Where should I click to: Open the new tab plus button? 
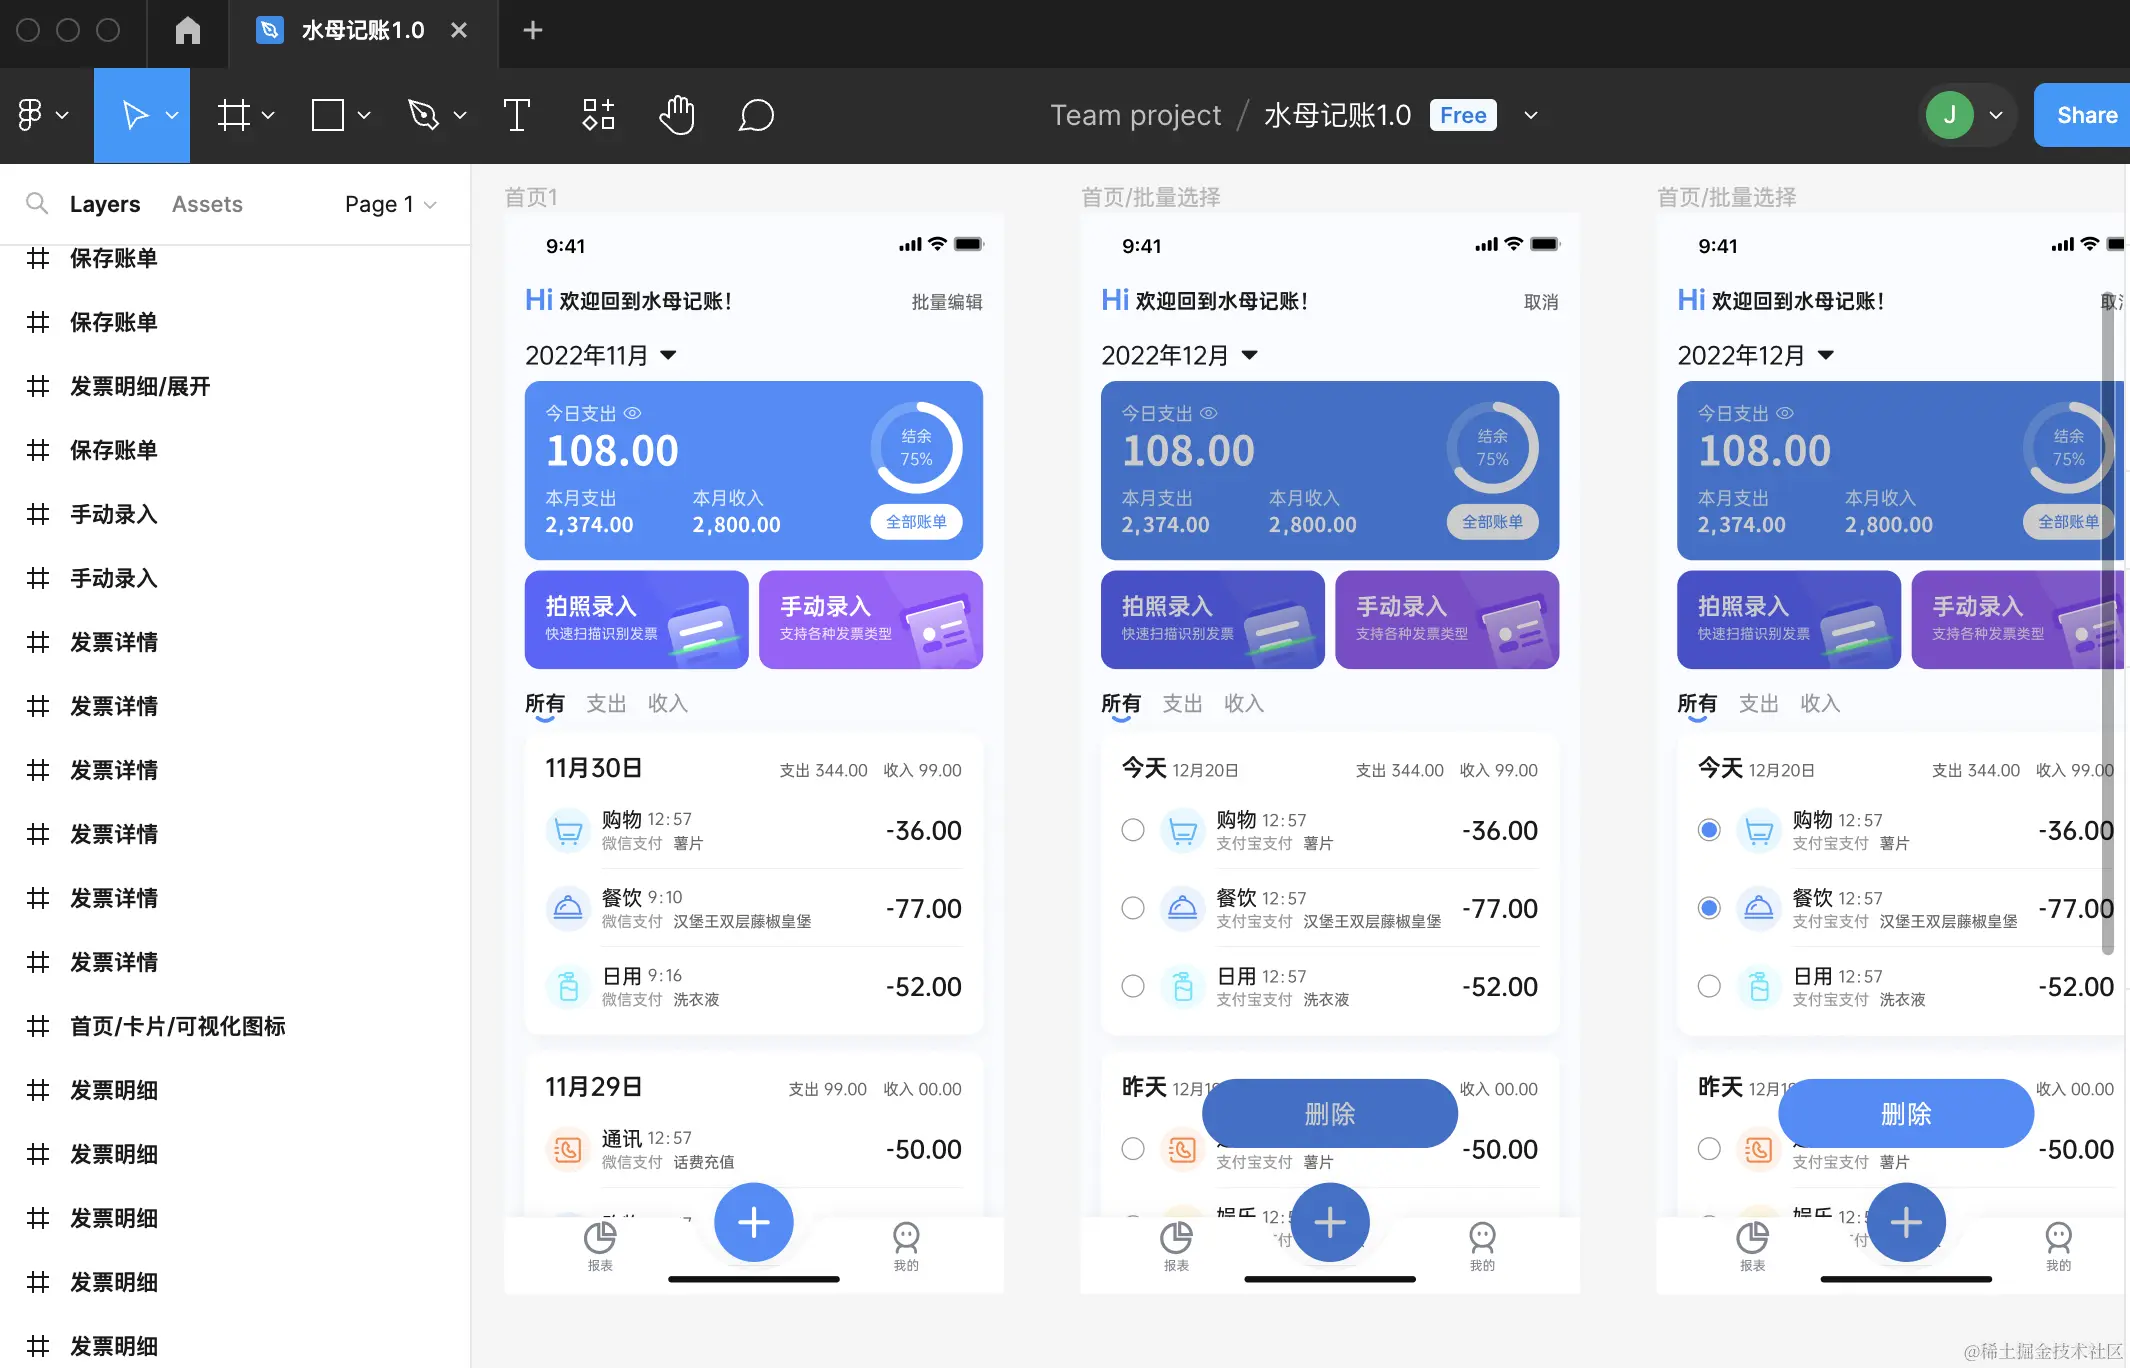(533, 30)
